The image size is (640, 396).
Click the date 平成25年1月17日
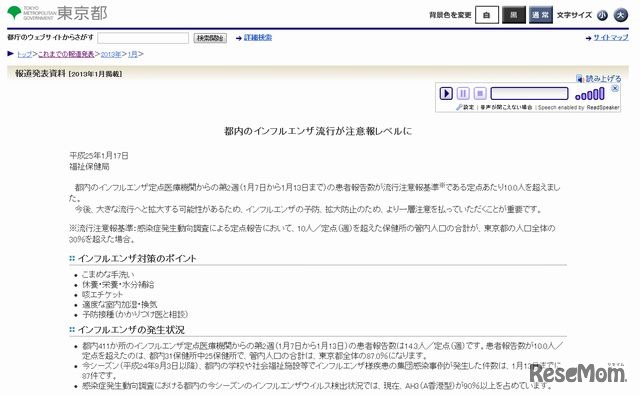pyautogui.click(x=99, y=156)
